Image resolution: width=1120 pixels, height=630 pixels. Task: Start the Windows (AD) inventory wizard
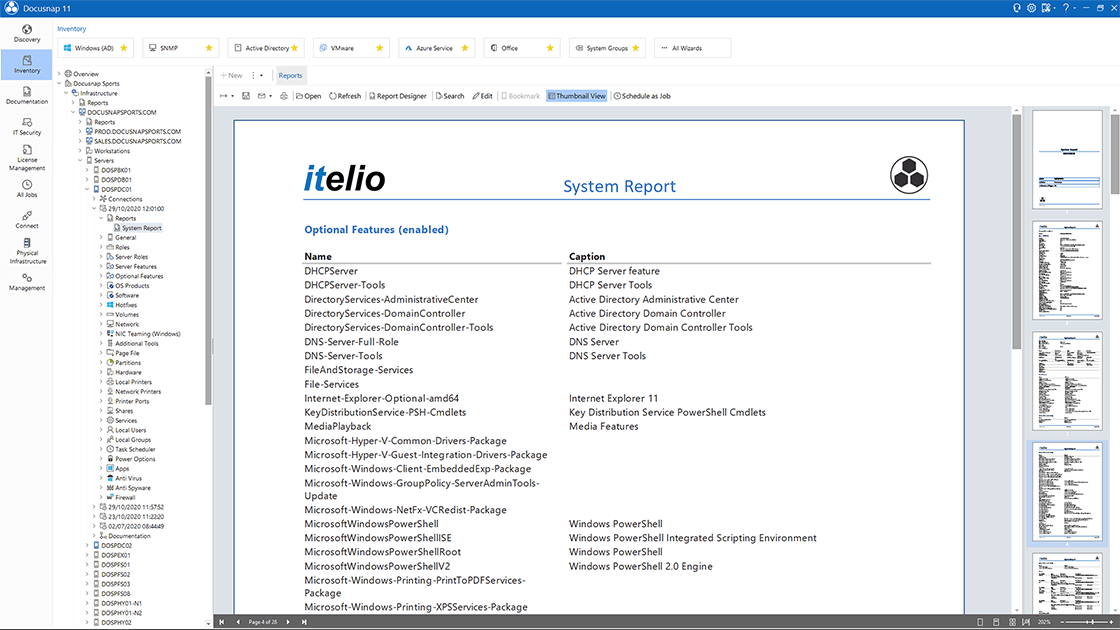(x=94, y=48)
